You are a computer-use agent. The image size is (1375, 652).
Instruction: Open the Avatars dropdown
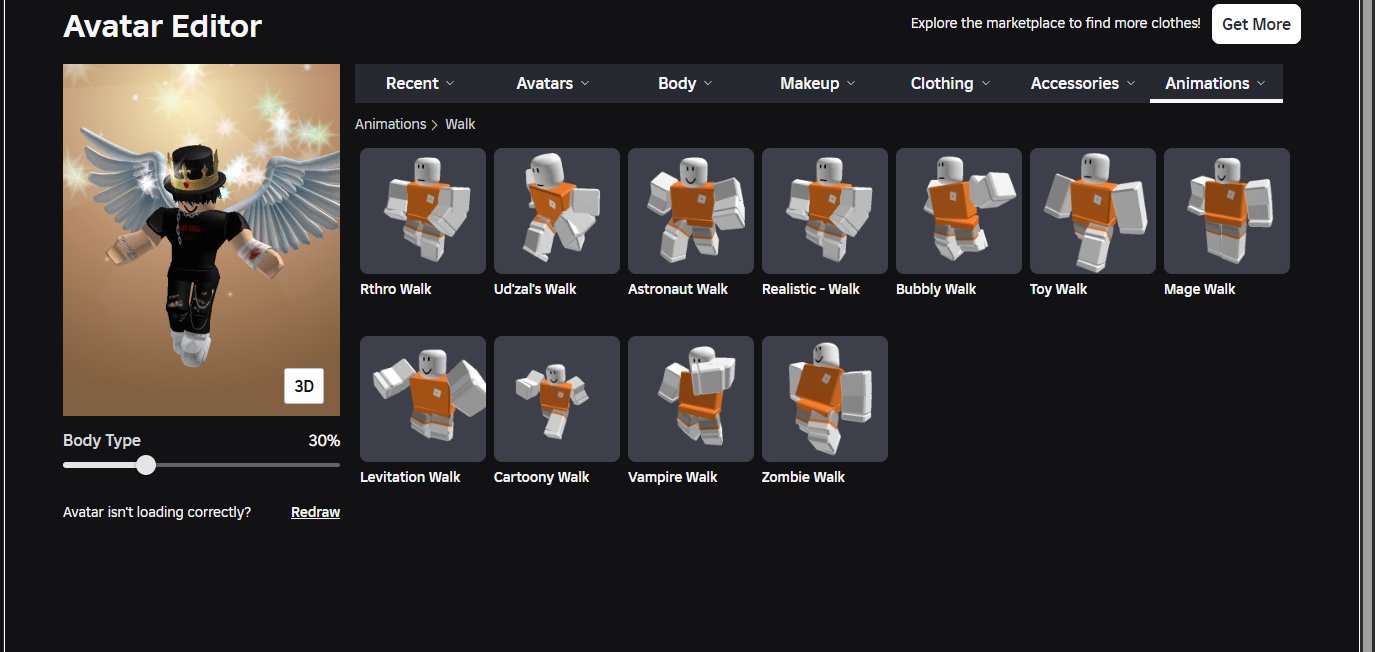pos(553,83)
